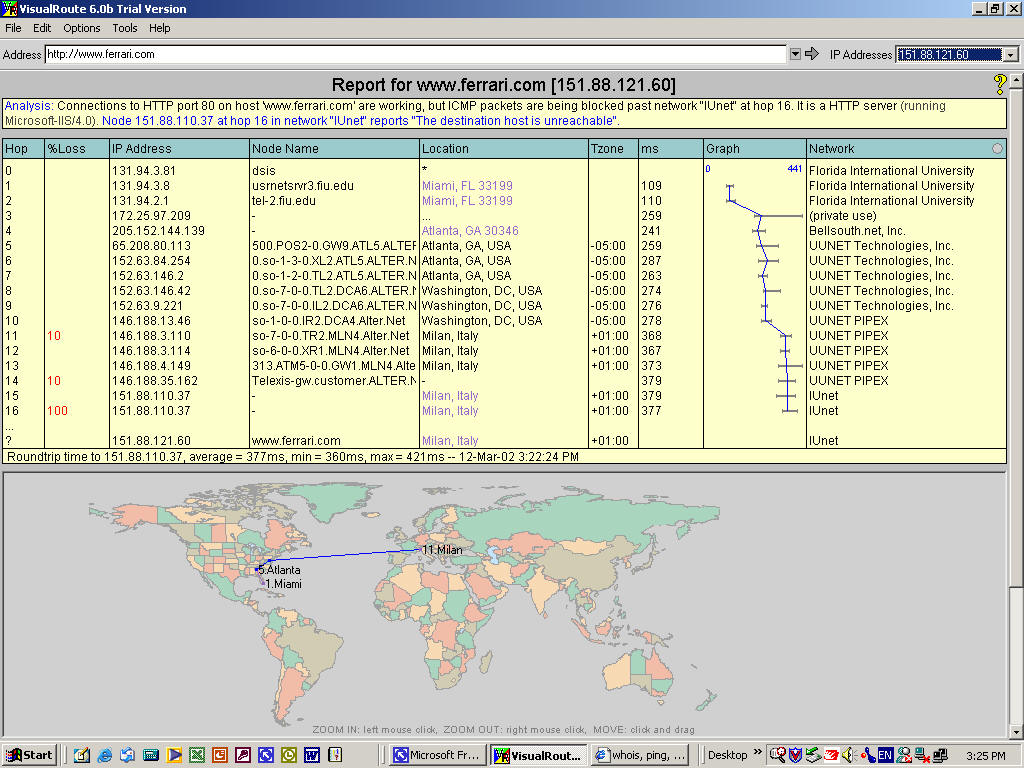Click the Hop column header
Viewport: 1024px width, 768px height.
click(23, 148)
